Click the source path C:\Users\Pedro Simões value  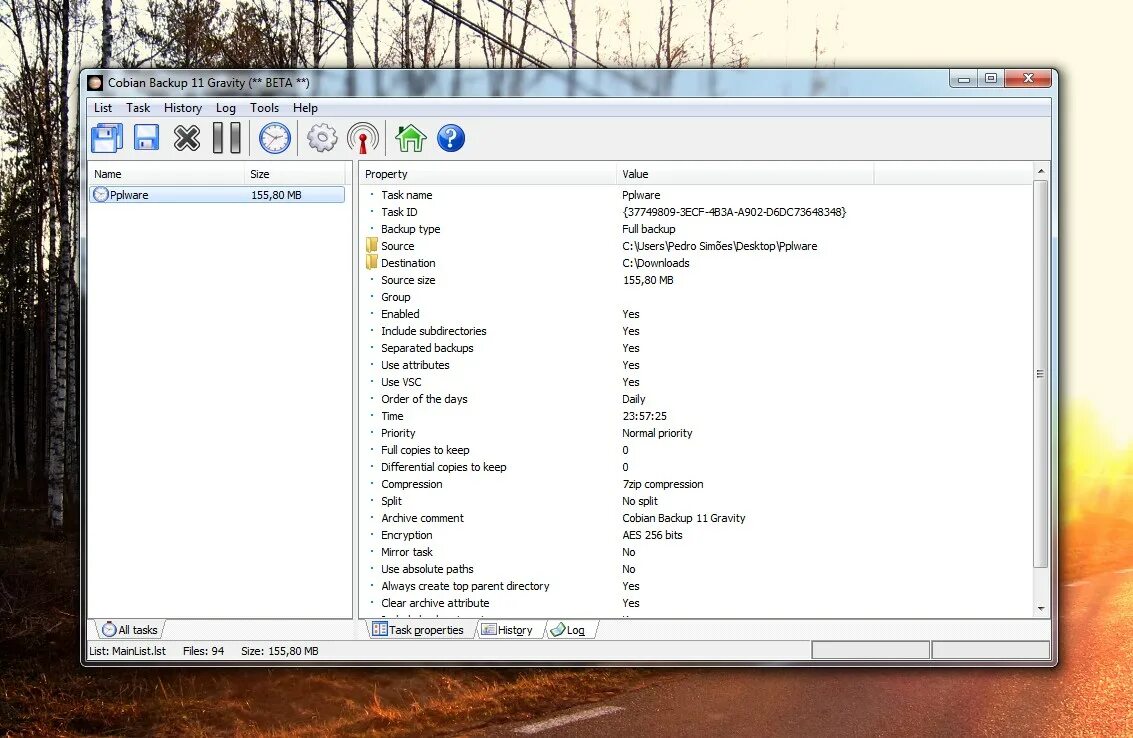click(720, 246)
